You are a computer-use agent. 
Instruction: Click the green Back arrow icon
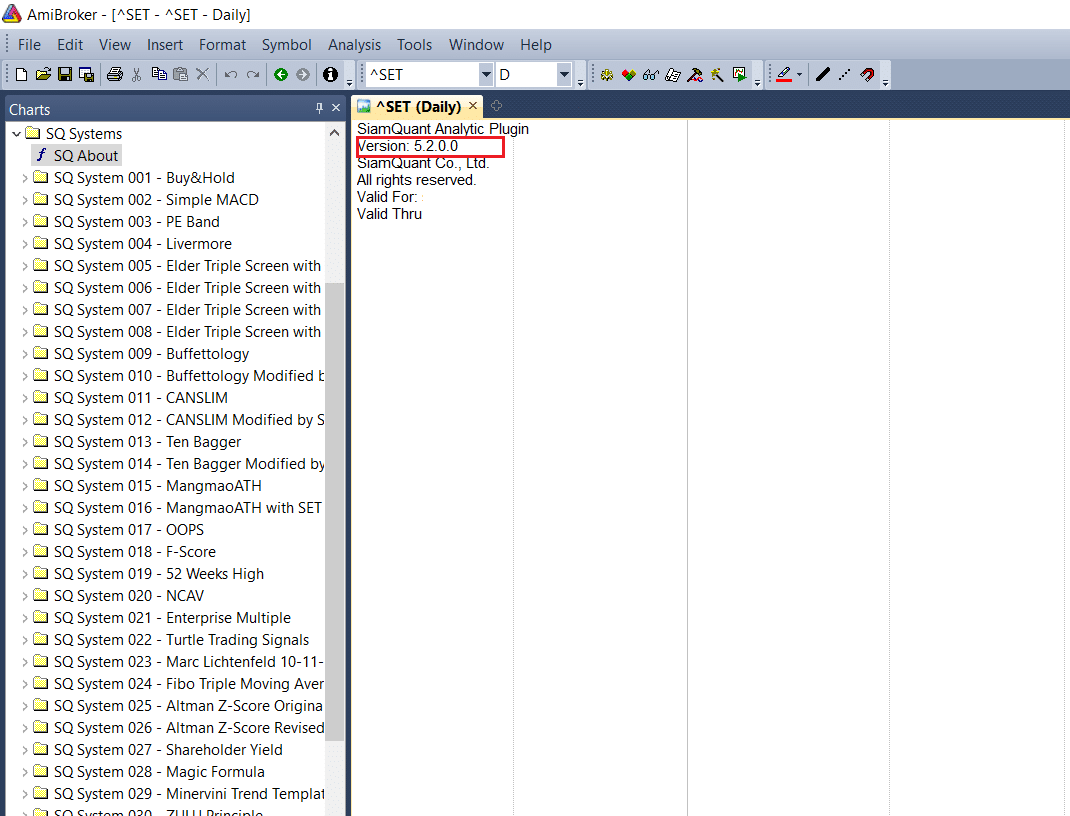tap(281, 75)
